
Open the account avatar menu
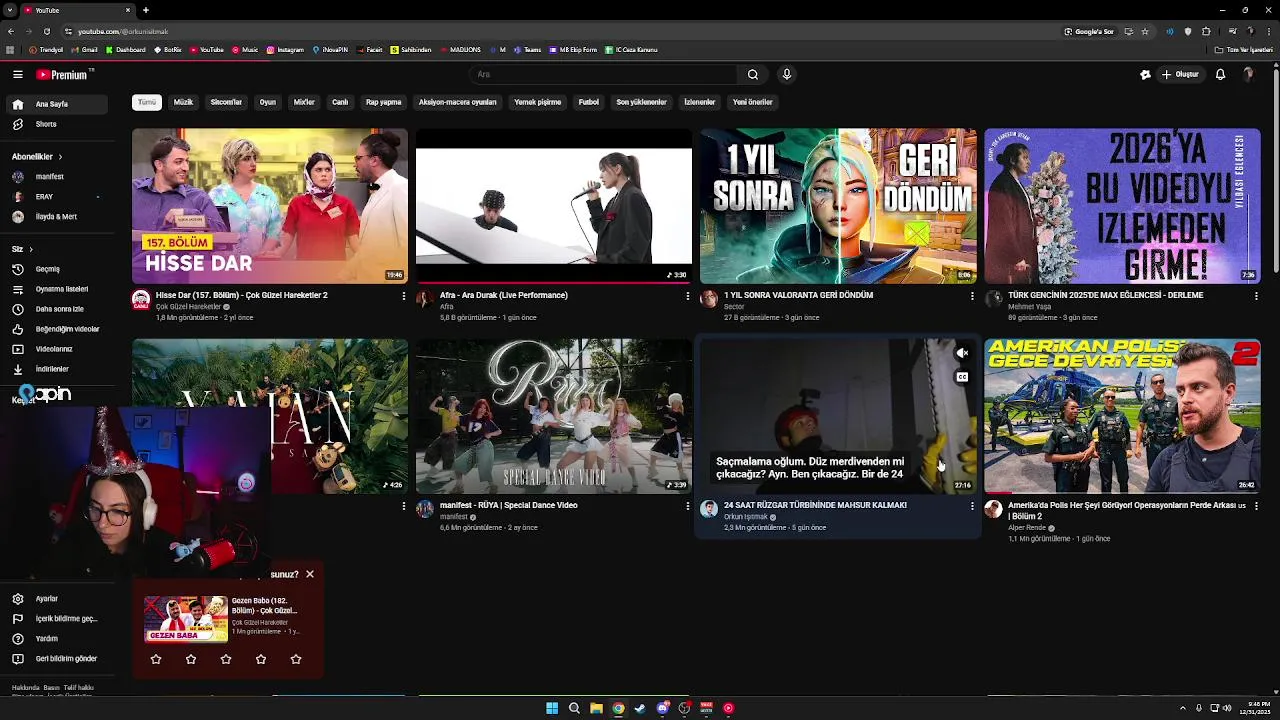[1248, 74]
